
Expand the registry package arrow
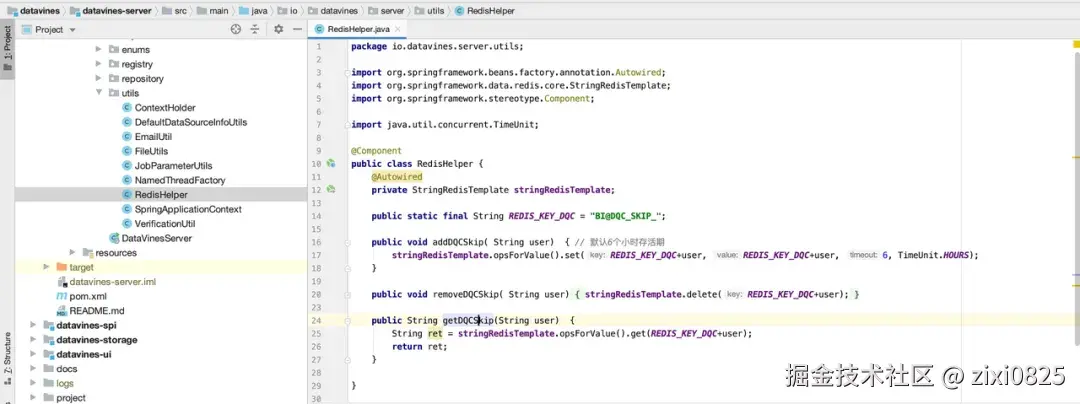(x=98, y=64)
